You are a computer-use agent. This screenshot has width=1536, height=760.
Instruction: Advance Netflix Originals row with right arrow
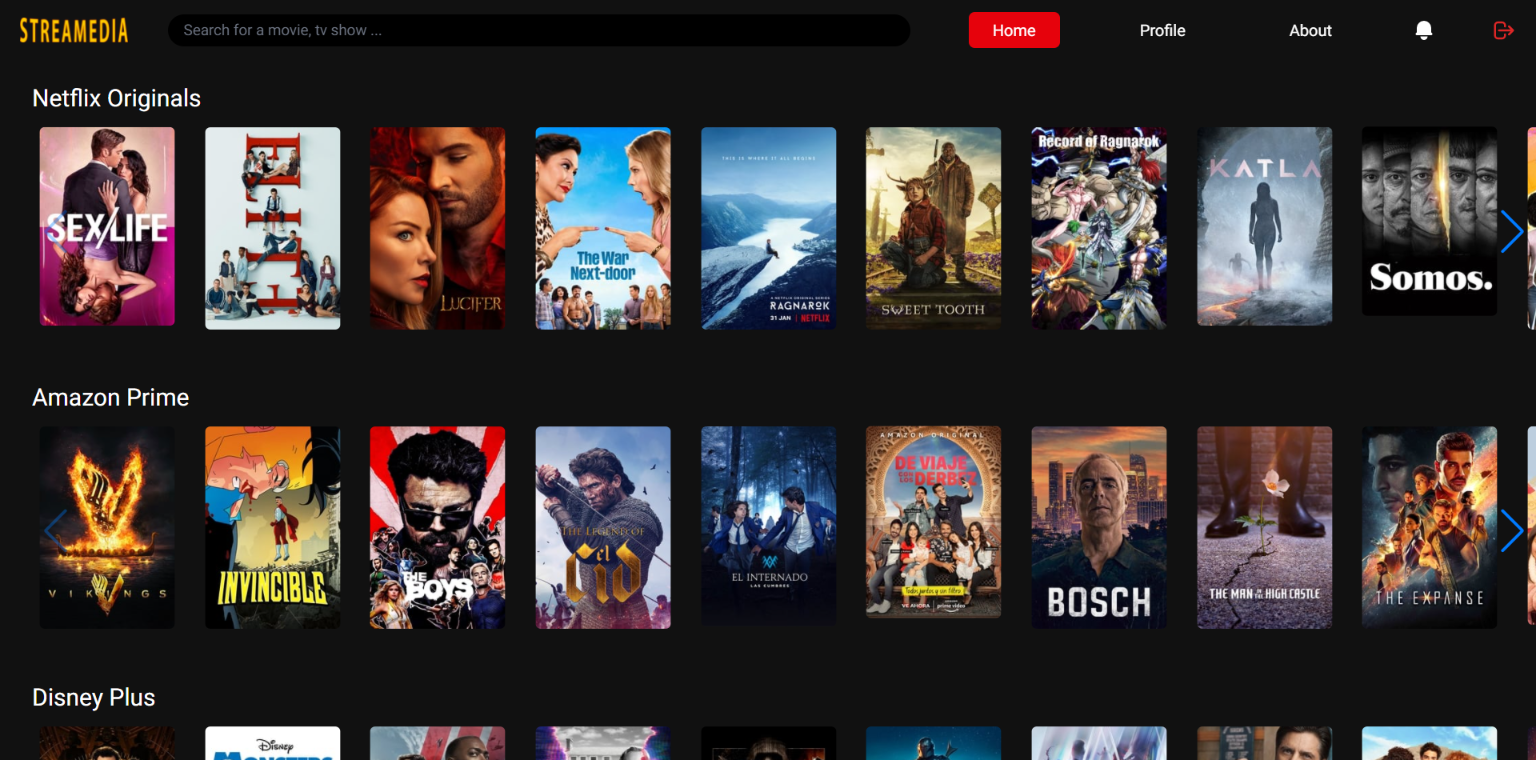pyautogui.click(x=1511, y=231)
